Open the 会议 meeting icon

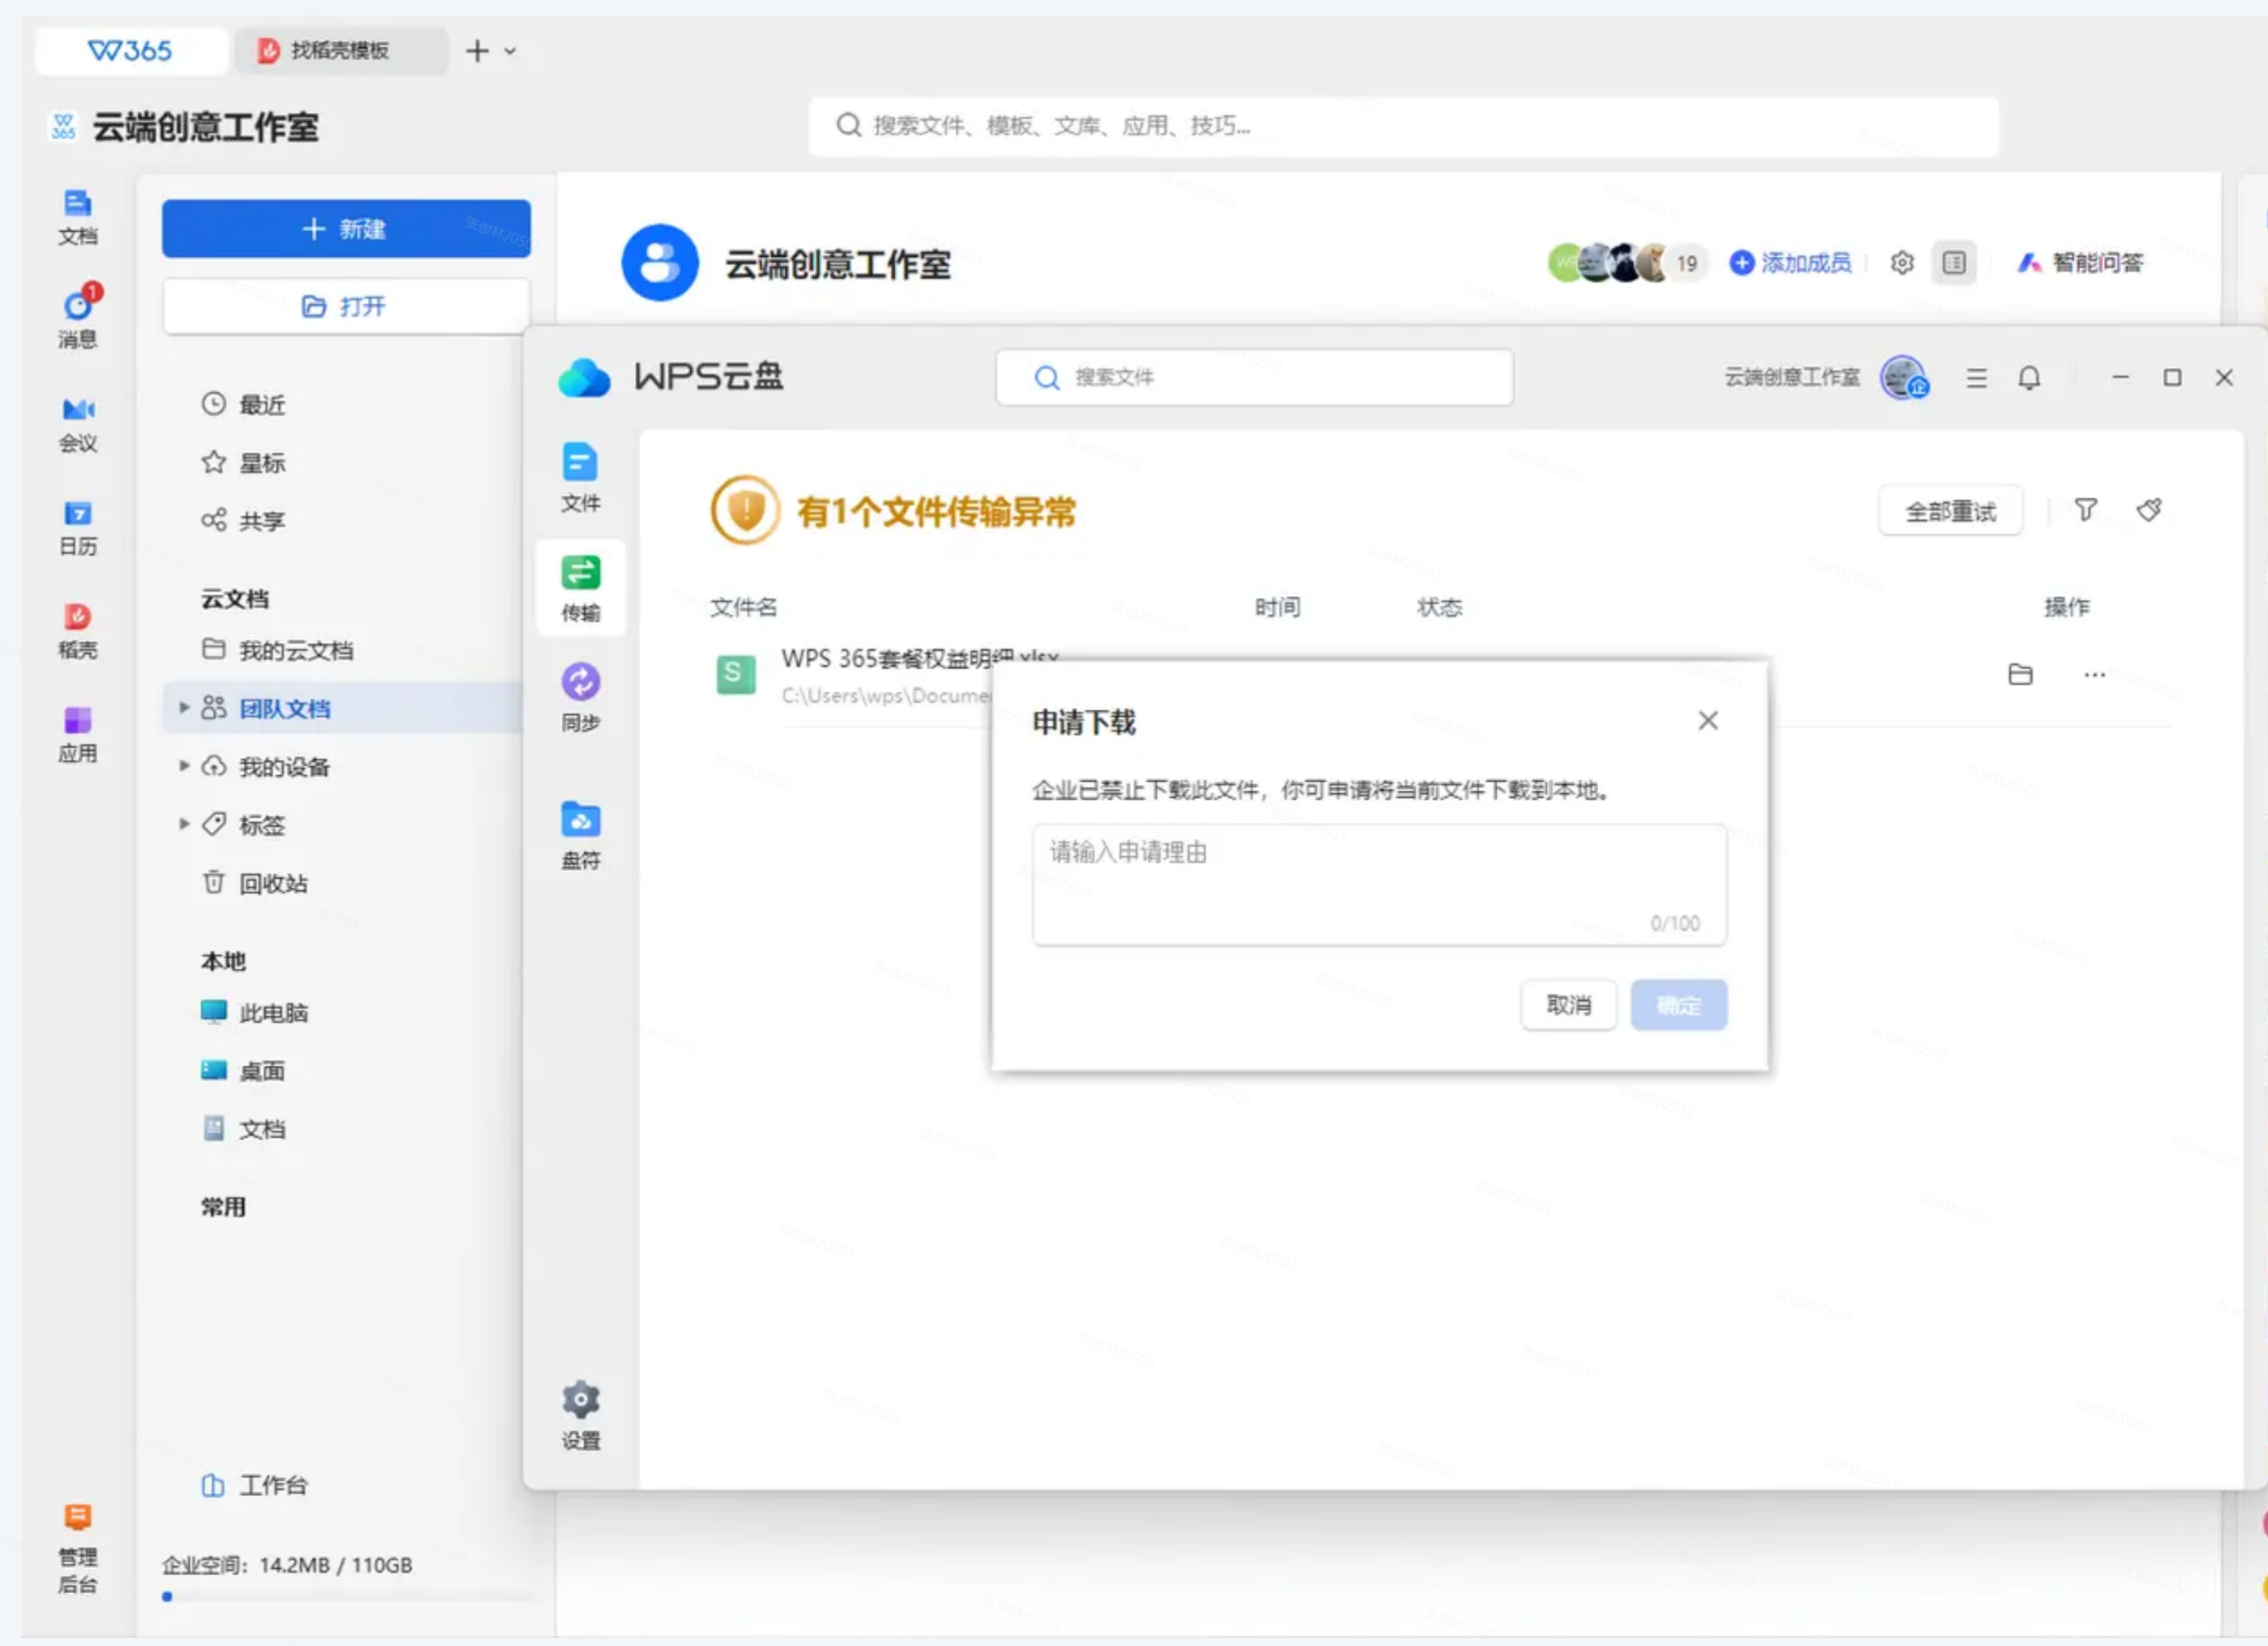click(78, 425)
